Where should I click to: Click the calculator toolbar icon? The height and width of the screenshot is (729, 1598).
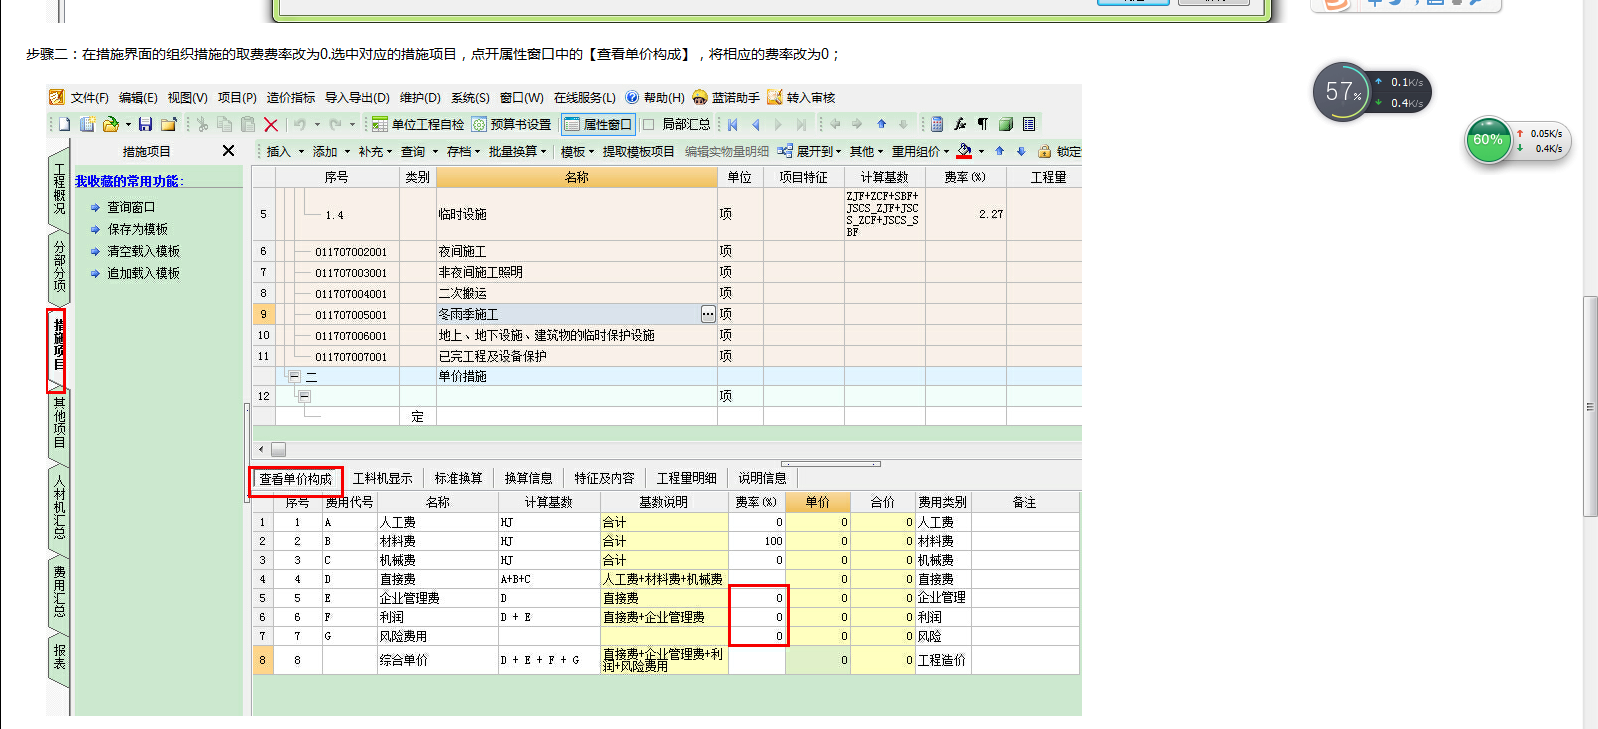pos(937,124)
